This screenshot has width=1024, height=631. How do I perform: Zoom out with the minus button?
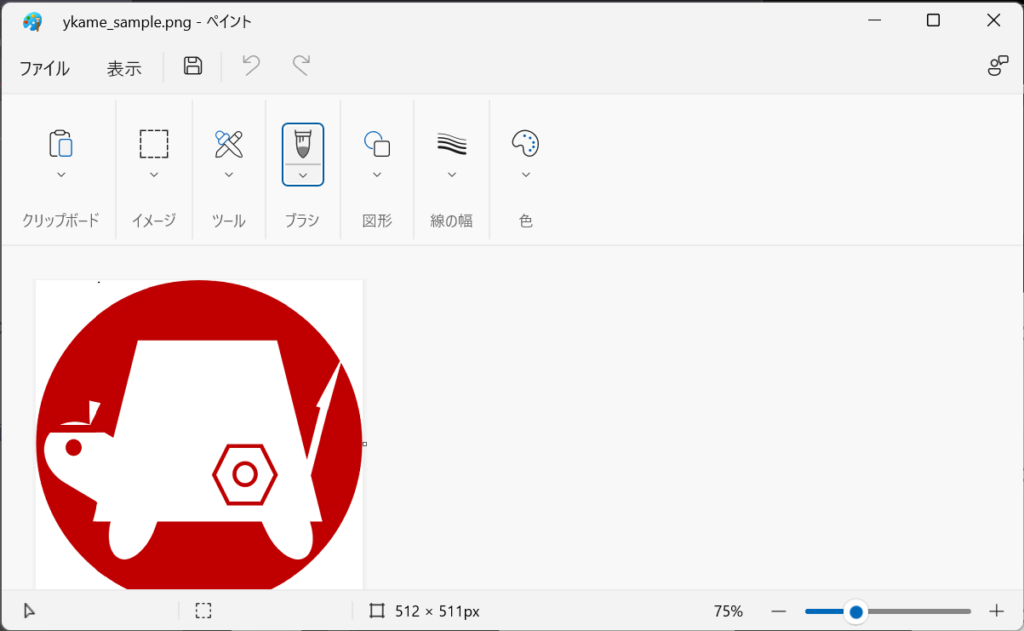pos(778,611)
